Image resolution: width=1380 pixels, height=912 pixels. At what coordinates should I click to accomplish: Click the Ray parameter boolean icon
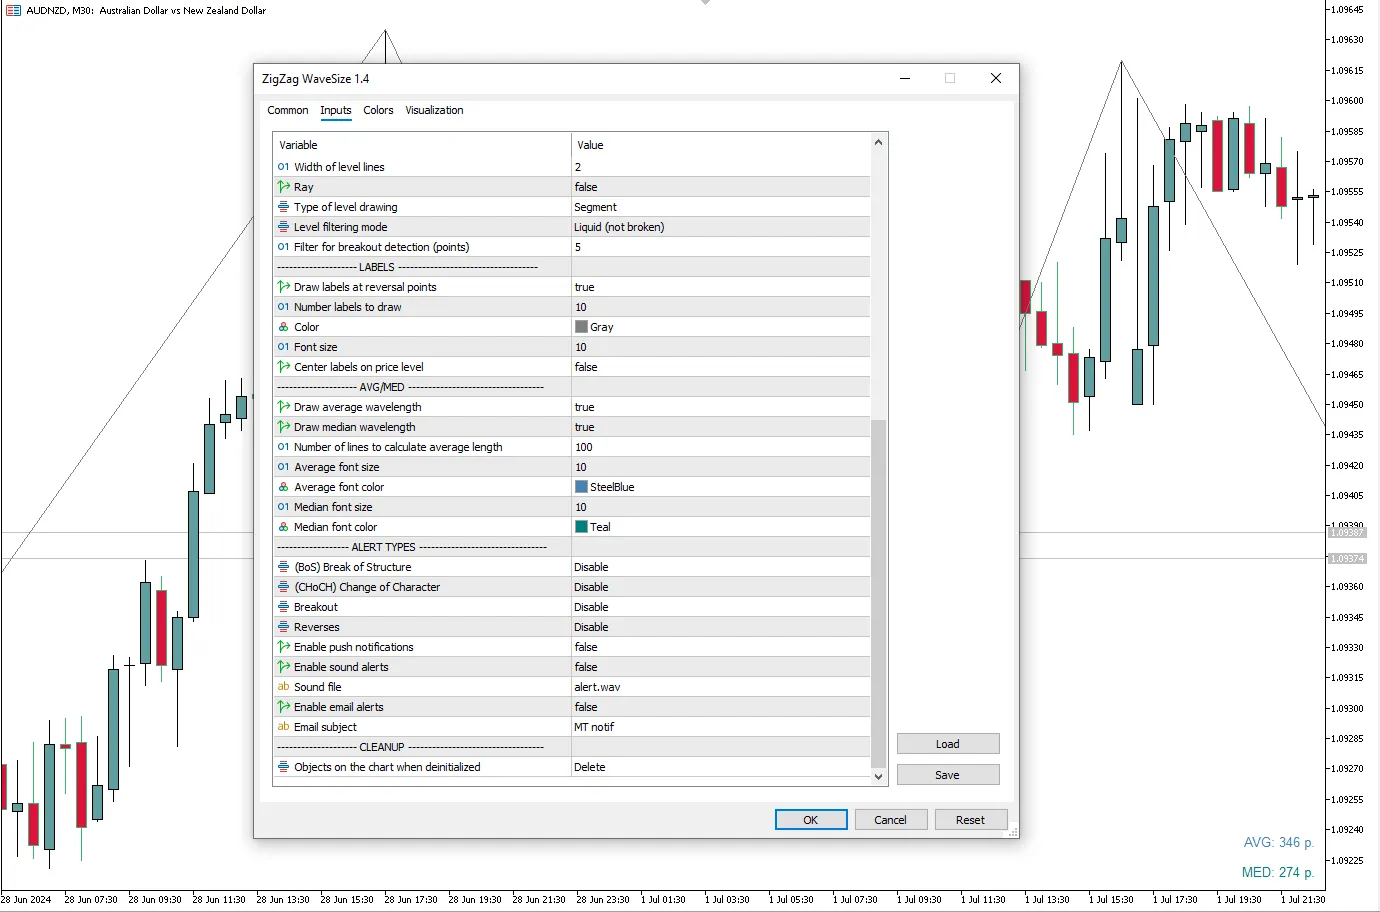coord(284,187)
